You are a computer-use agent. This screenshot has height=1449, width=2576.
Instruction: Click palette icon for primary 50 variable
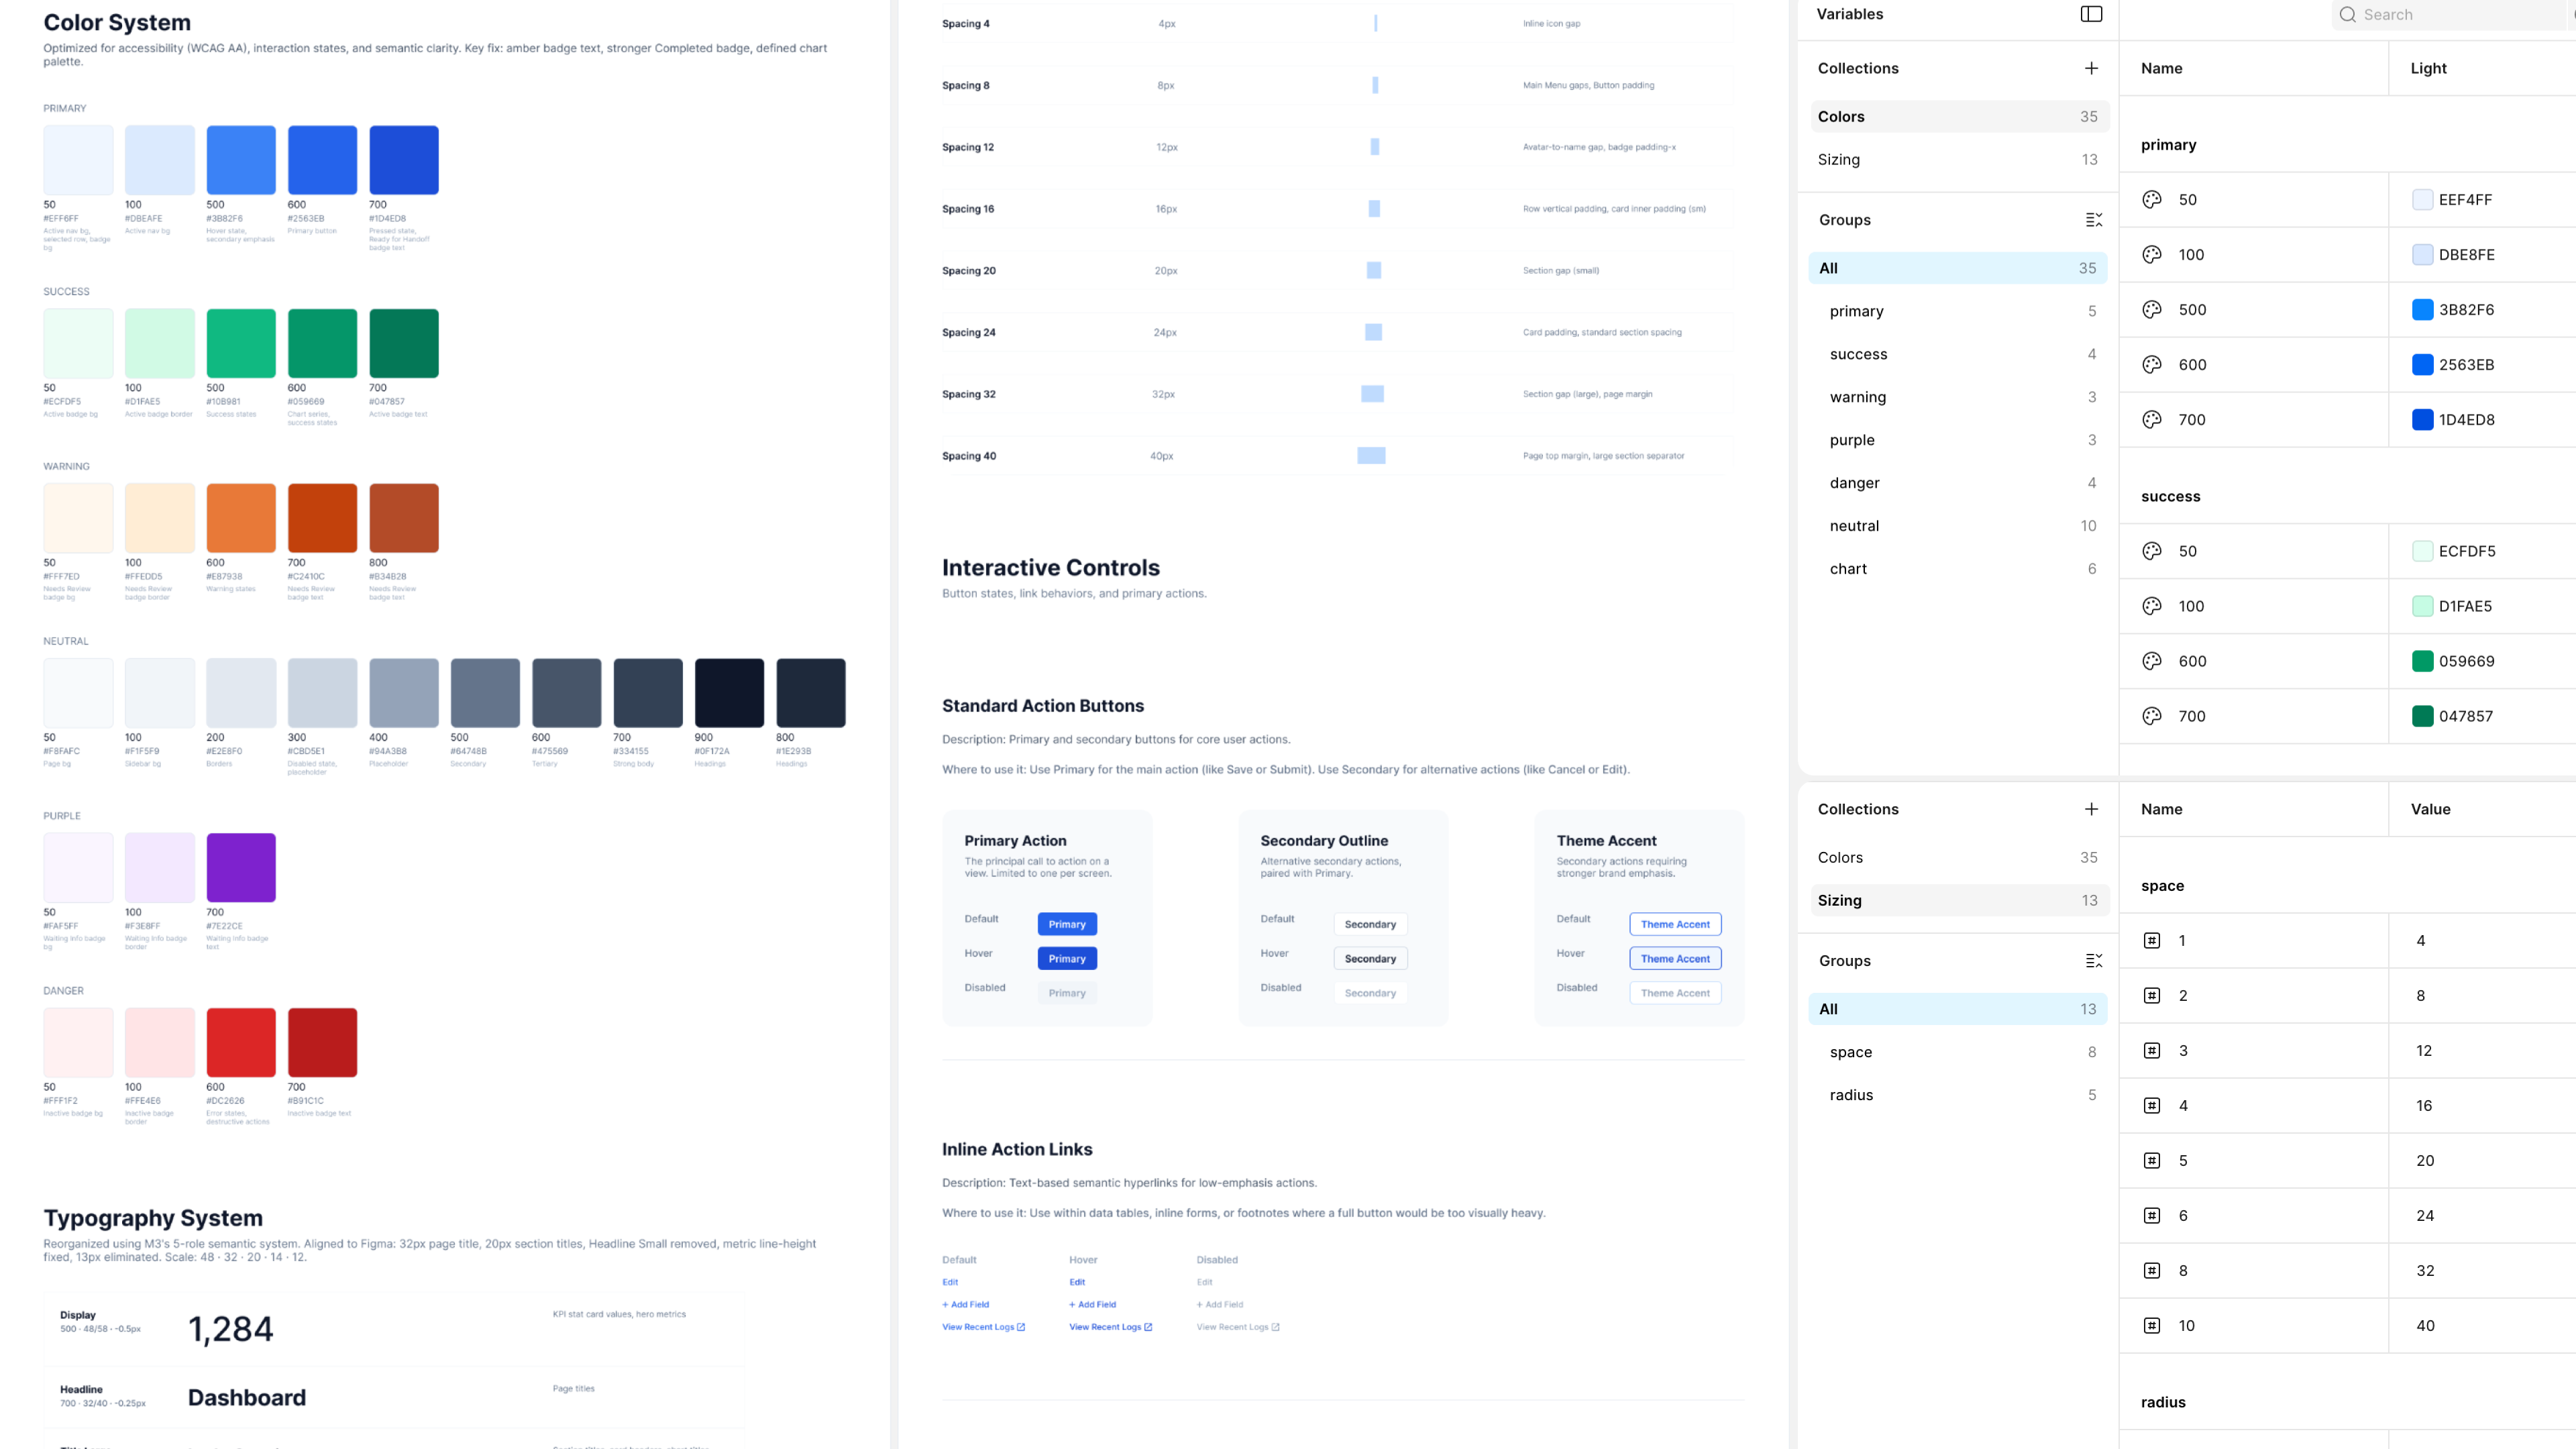point(2152,200)
